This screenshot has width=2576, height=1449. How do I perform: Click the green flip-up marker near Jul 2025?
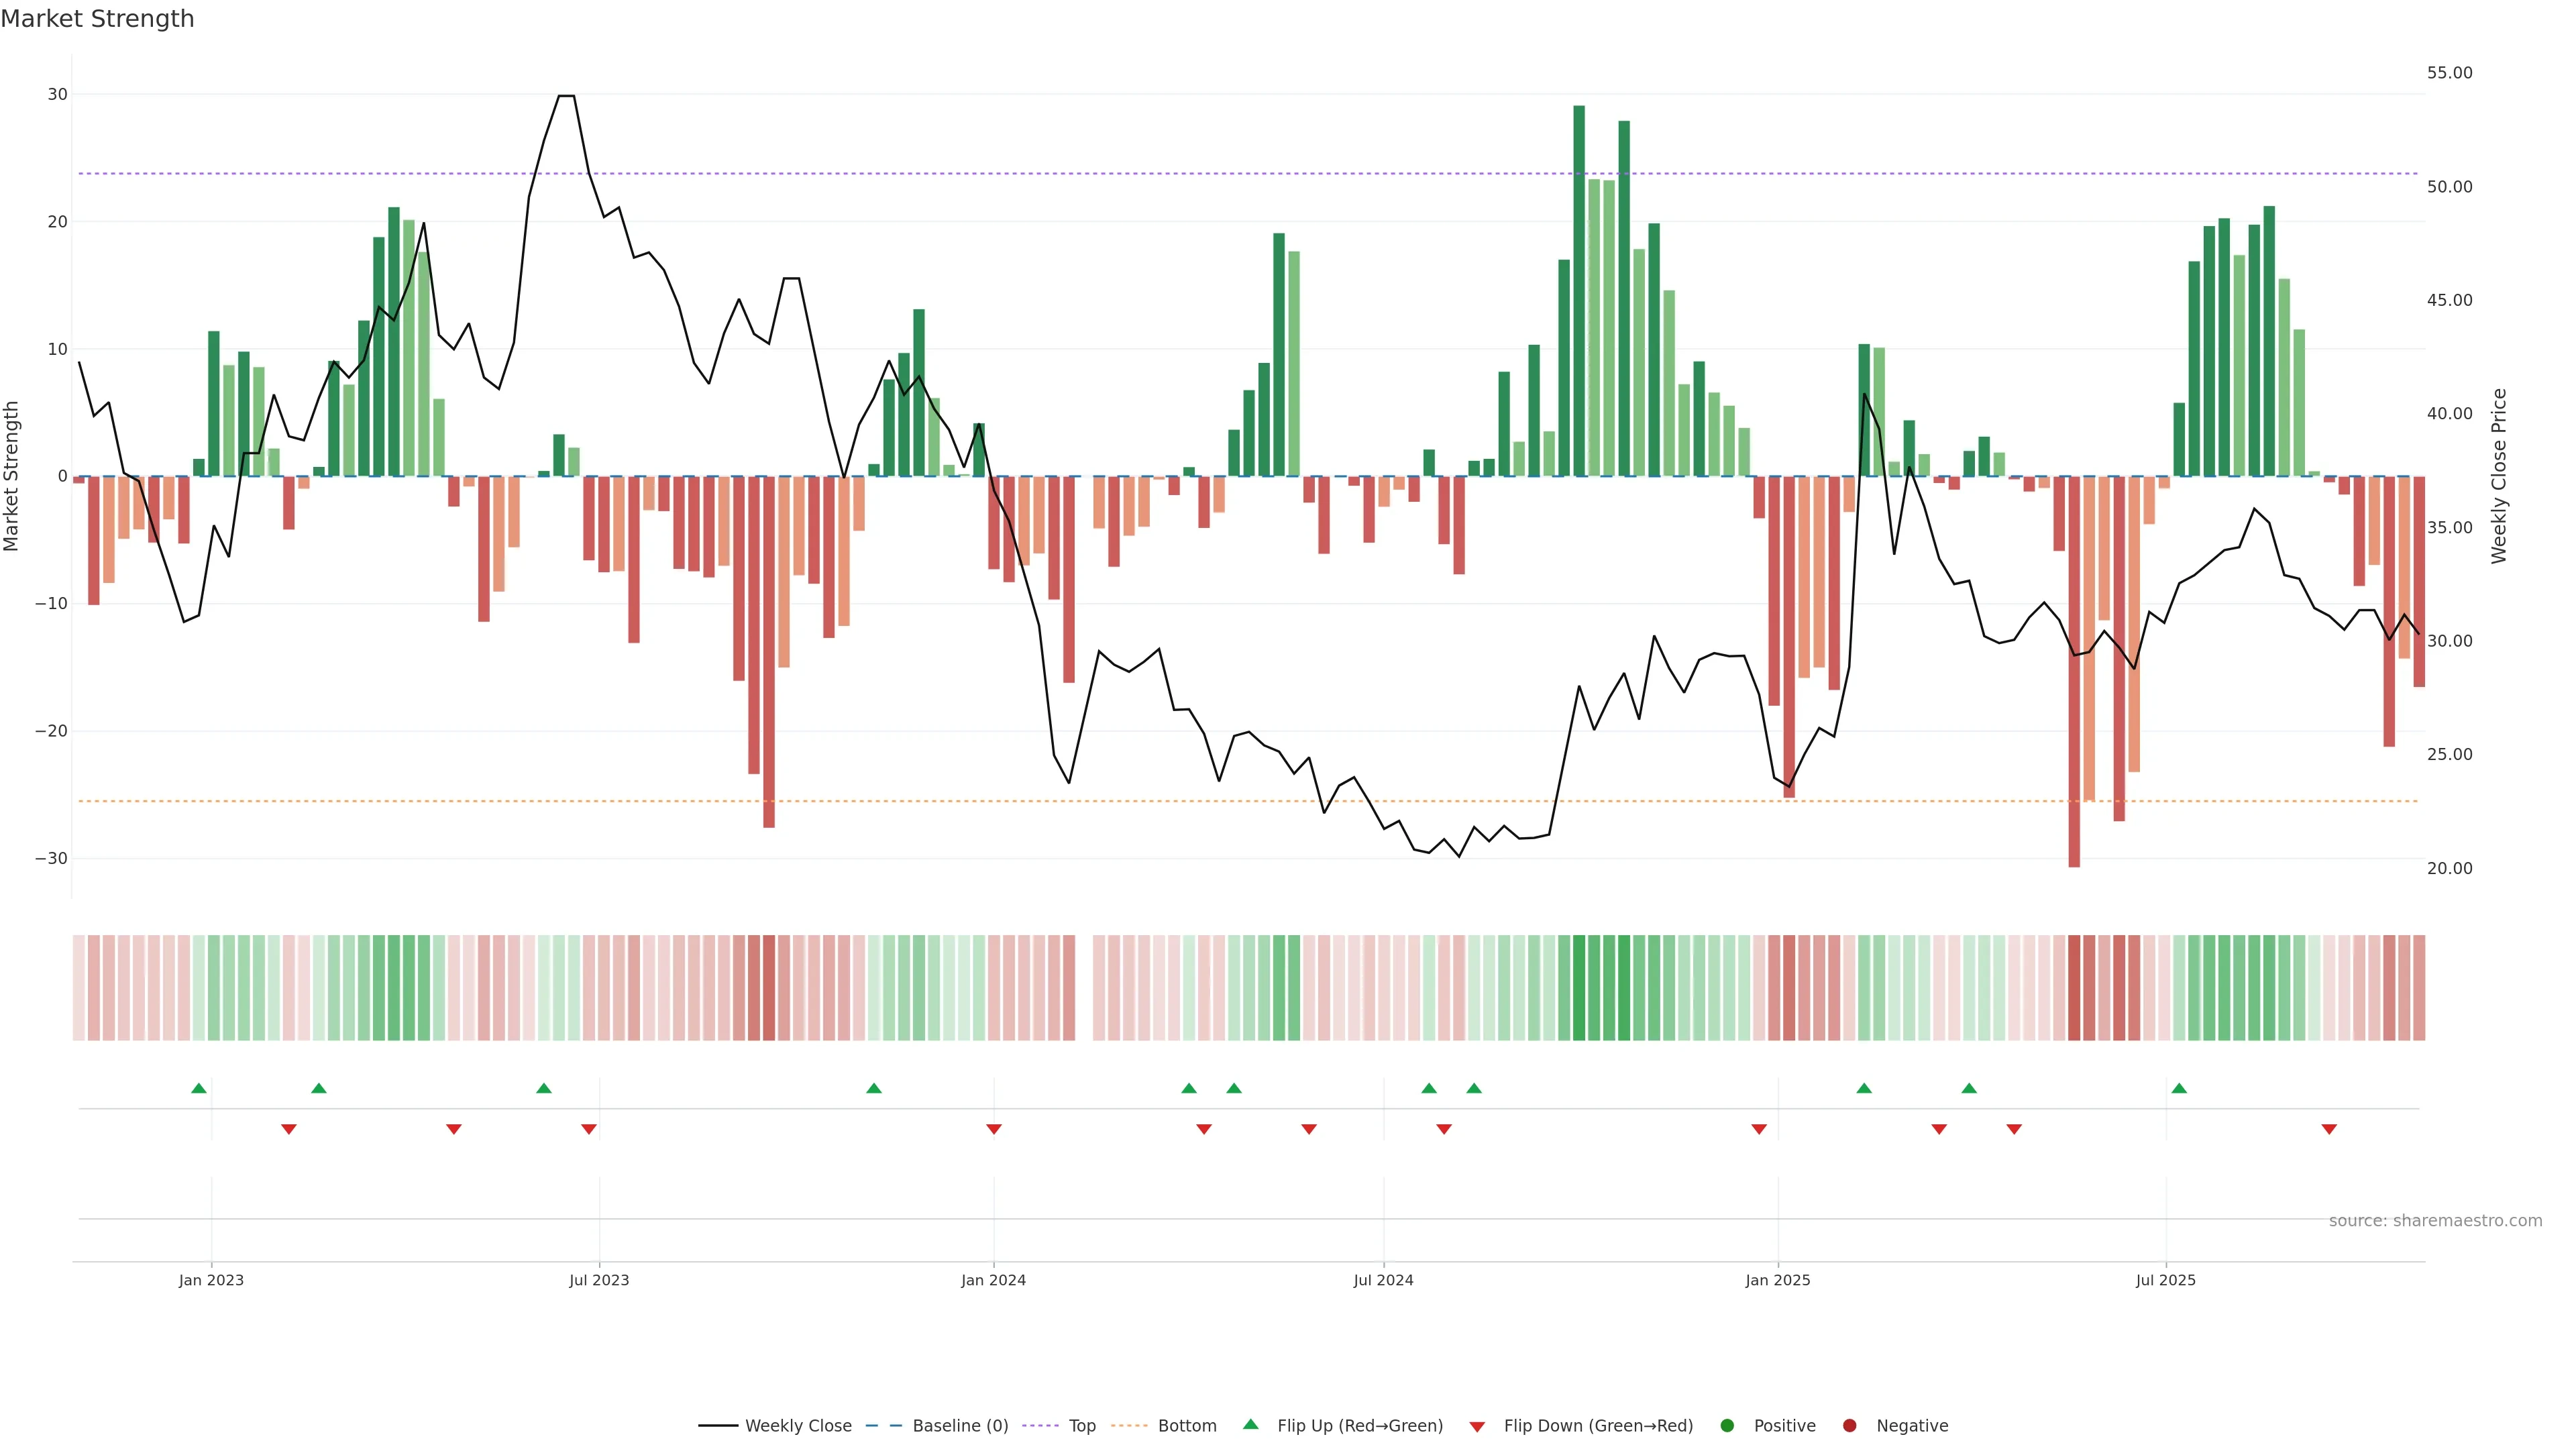click(x=2179, y=1088)
